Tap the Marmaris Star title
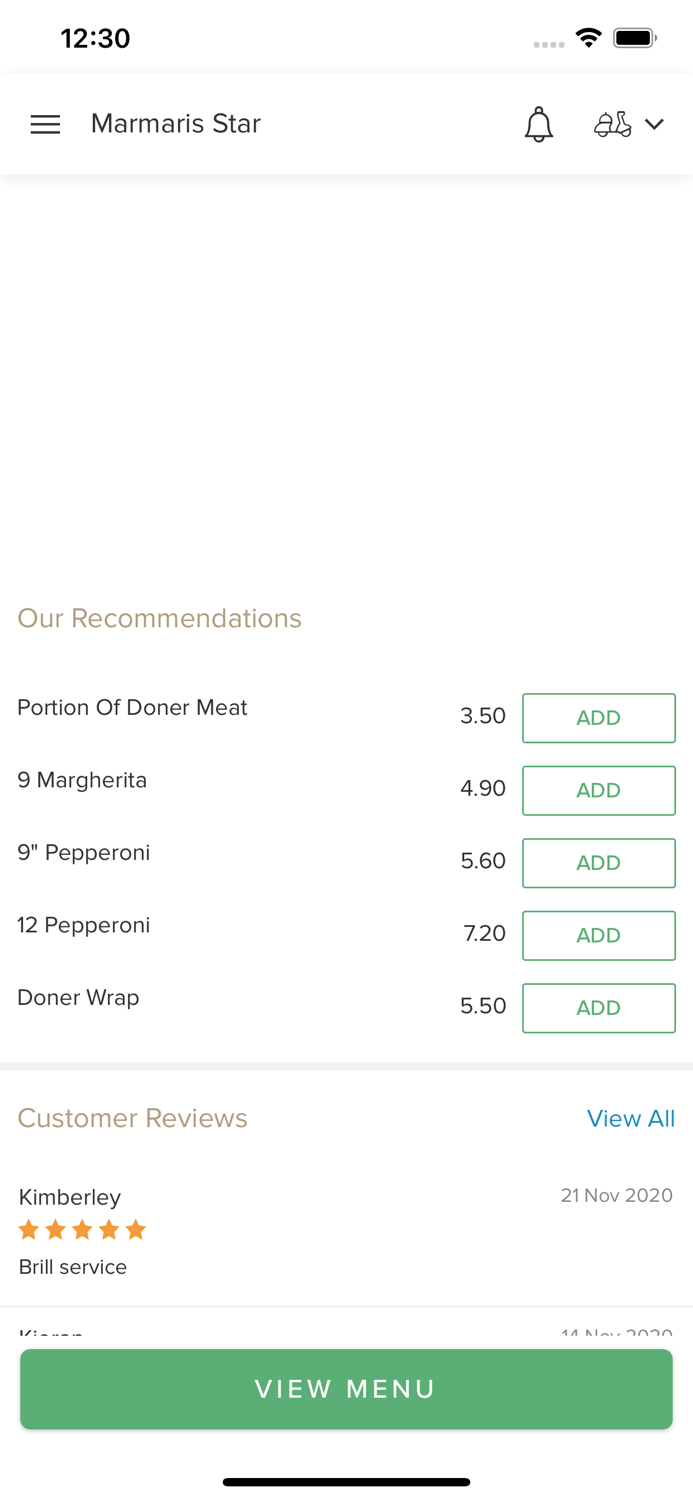Viewport: 693px width, 1500px height. point(176,123)
